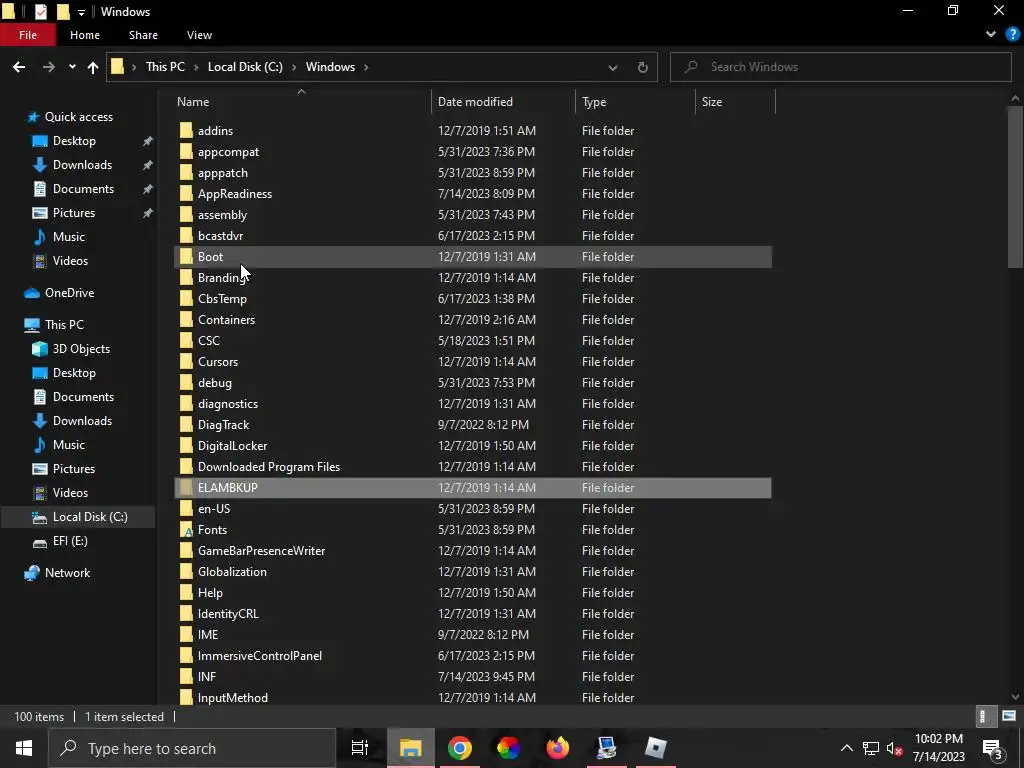
Task: Open Task View from the taskbar
Action: tap(360, 748)
